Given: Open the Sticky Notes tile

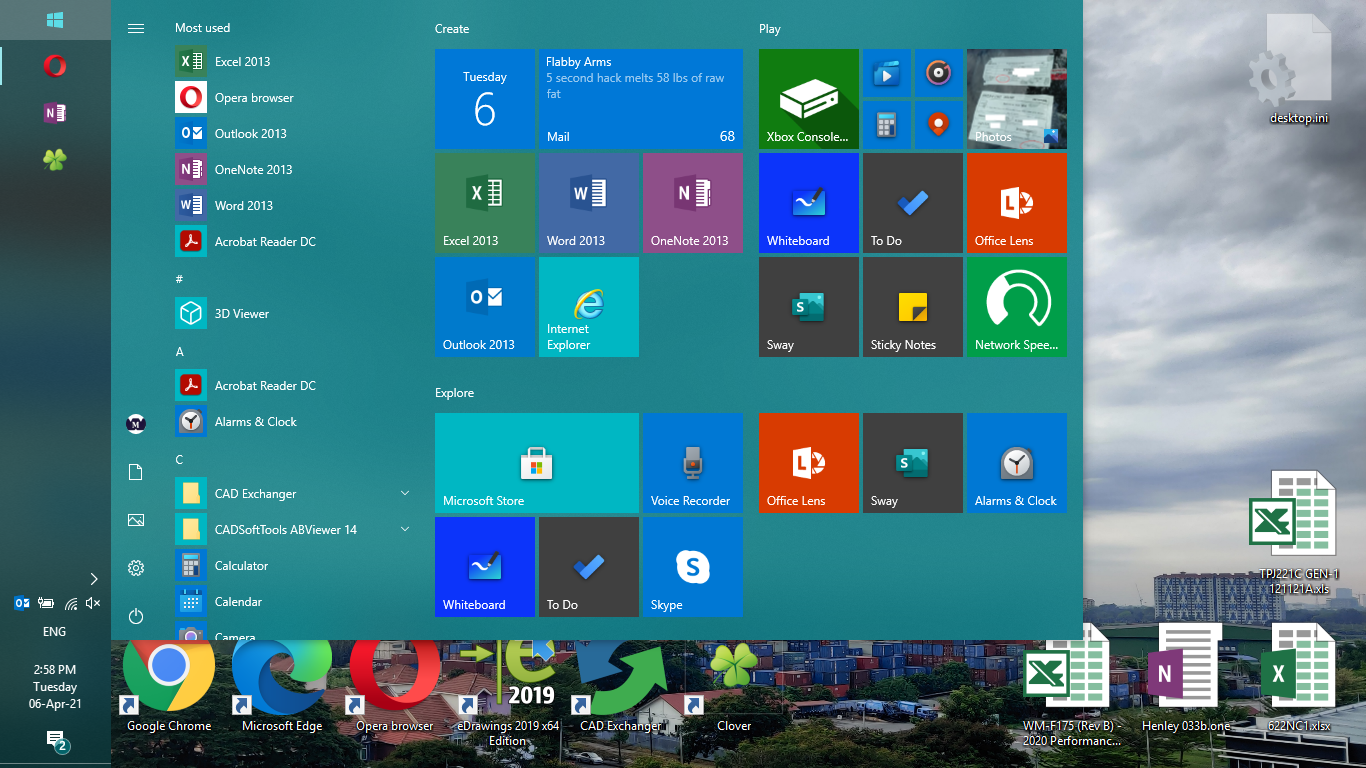Looking at the screenshot, I should point(913,307).
